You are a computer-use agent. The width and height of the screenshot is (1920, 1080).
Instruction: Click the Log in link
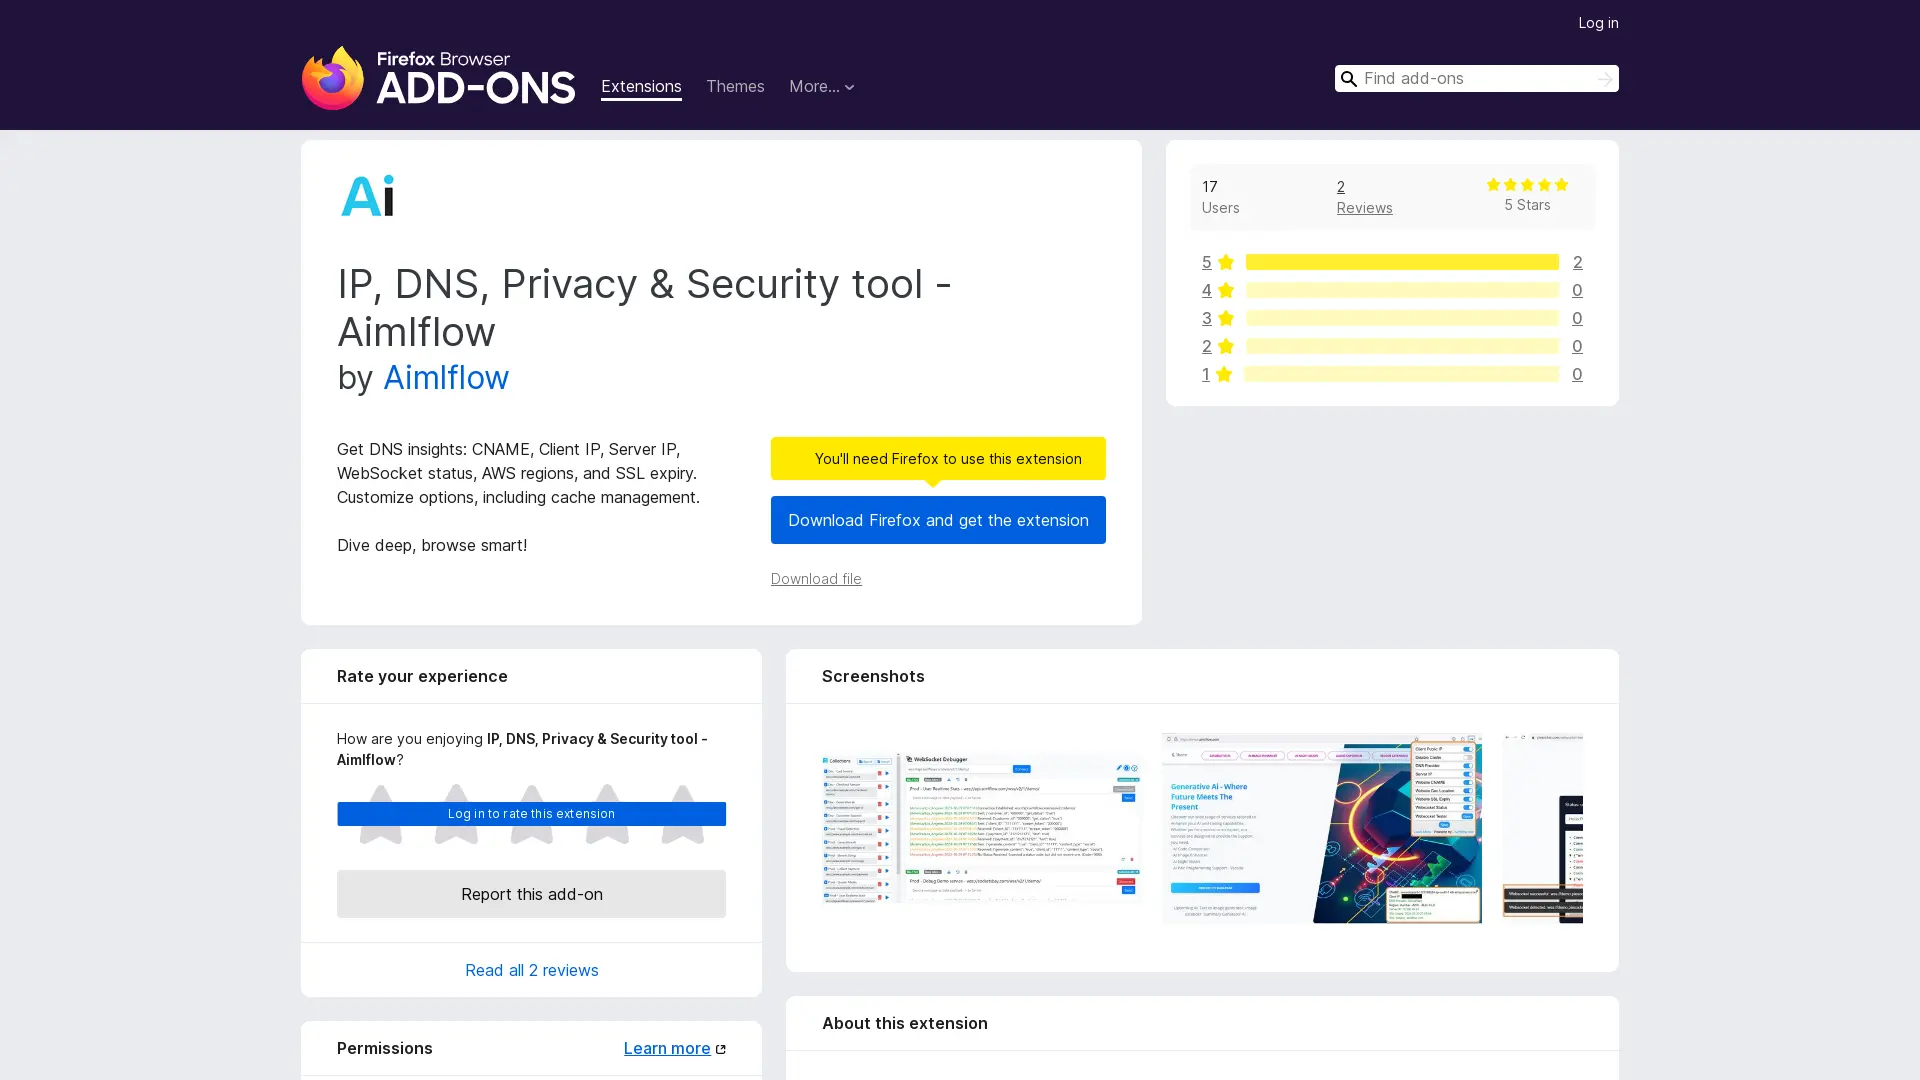(1597, 23)
